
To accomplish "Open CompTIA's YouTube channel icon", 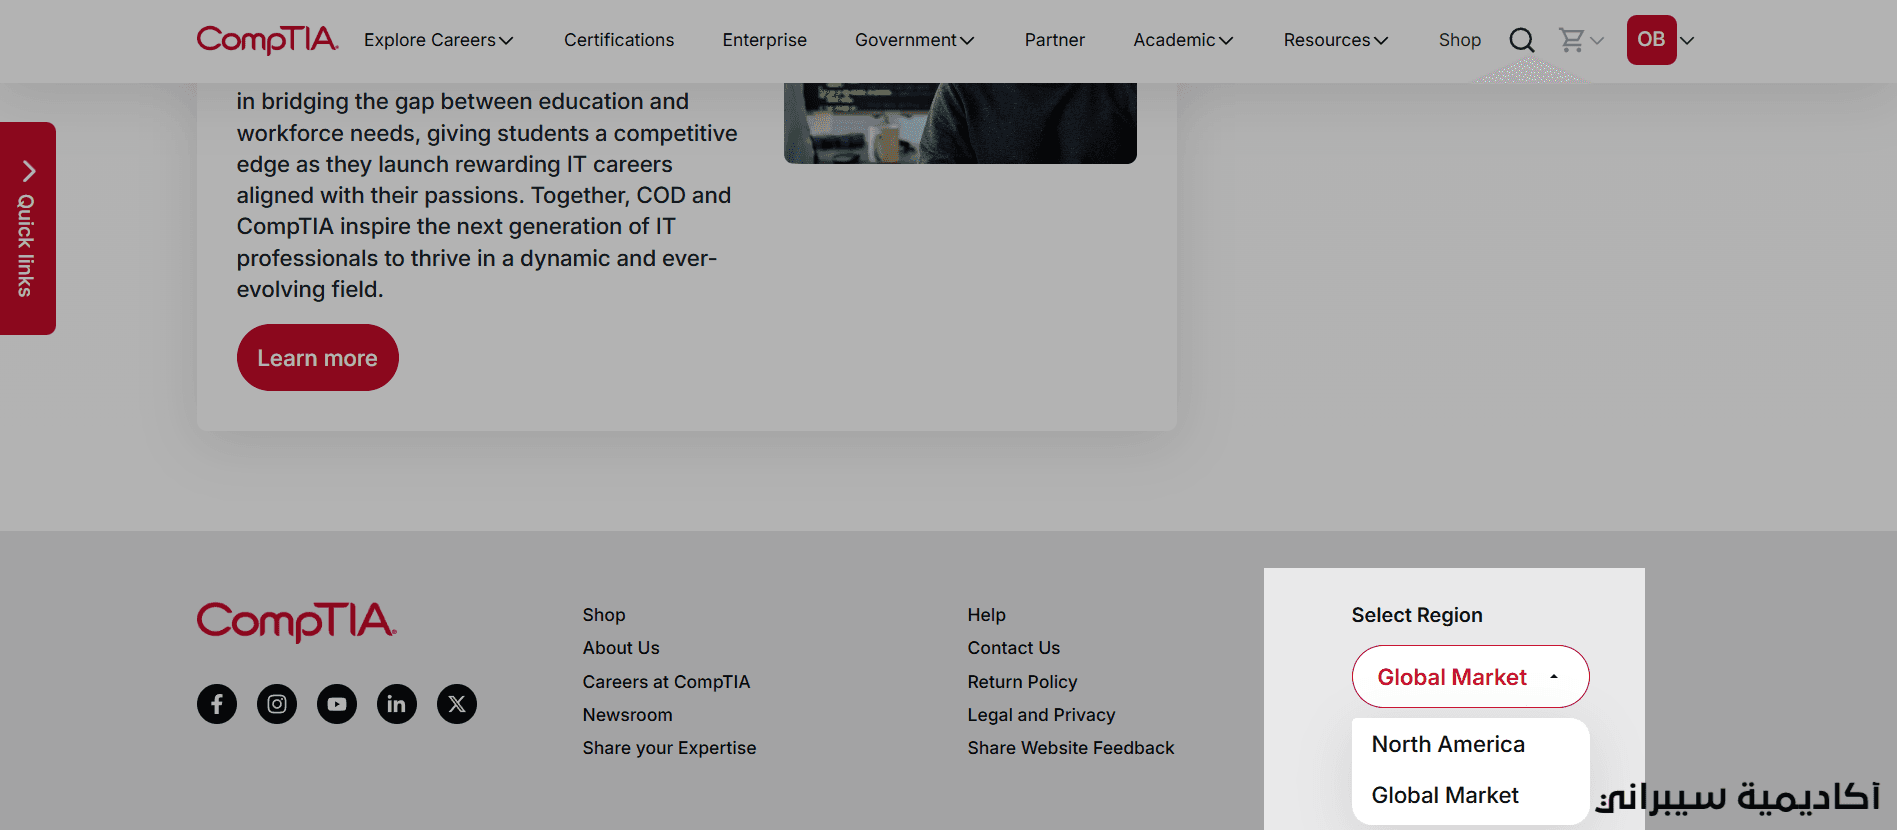I will coord(337,704).
